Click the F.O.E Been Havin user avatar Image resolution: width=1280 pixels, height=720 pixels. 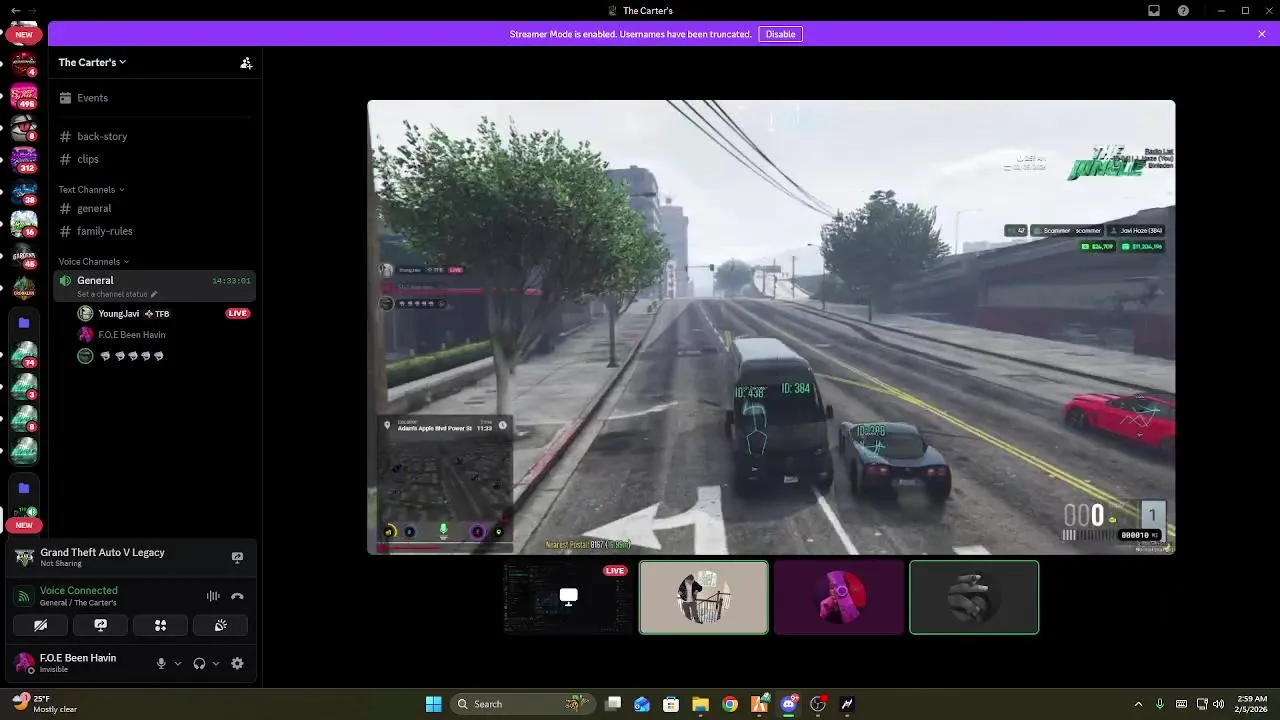coord(24,663)
